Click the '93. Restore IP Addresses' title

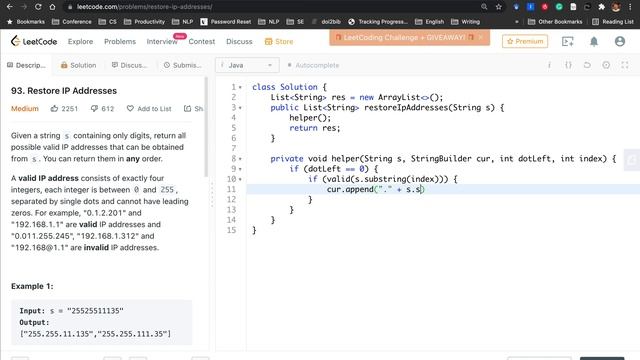(64, 91)
